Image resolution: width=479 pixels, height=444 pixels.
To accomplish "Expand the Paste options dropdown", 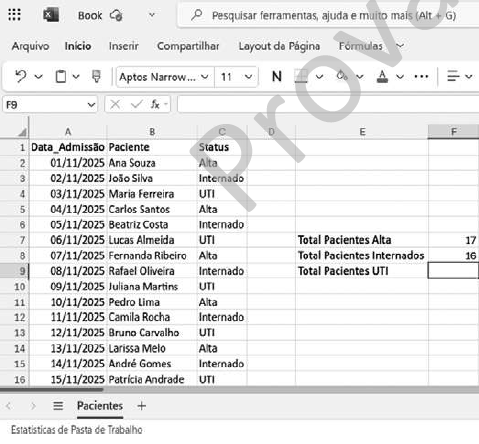I will 76,77.
